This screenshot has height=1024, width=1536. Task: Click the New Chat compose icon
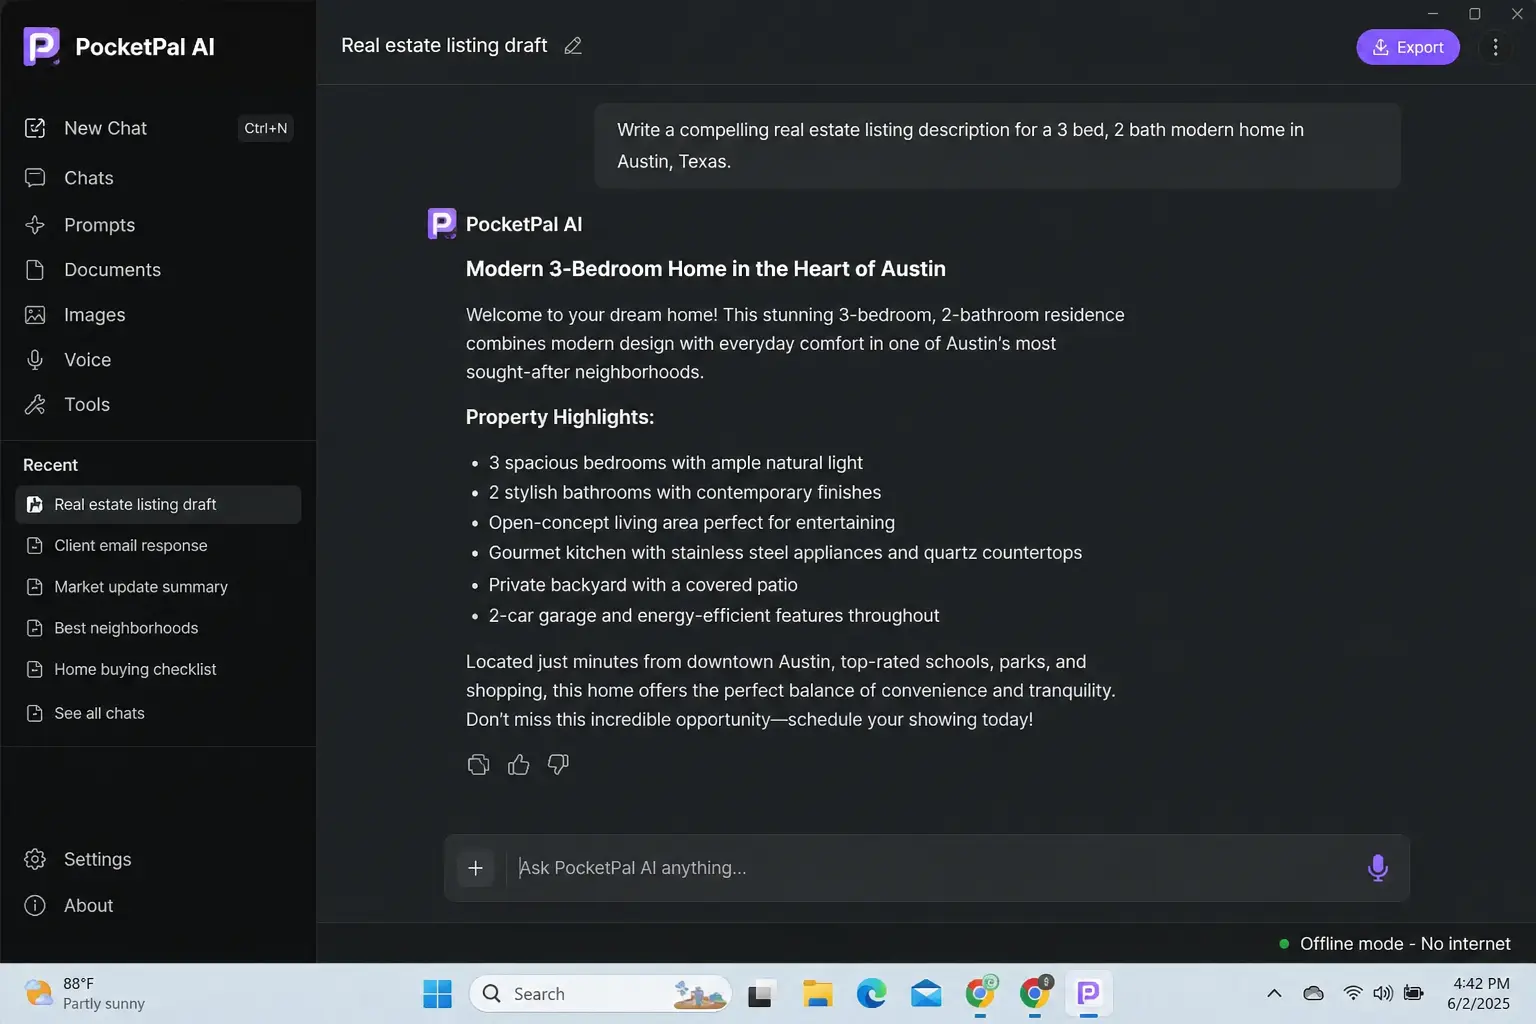(x=35, y=128)
